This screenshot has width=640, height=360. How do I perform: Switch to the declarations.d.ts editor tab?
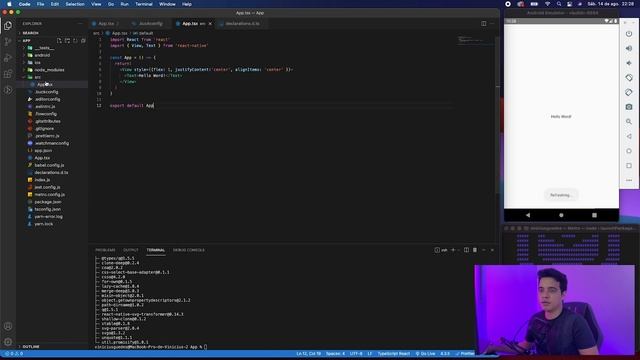pos(242,24)
